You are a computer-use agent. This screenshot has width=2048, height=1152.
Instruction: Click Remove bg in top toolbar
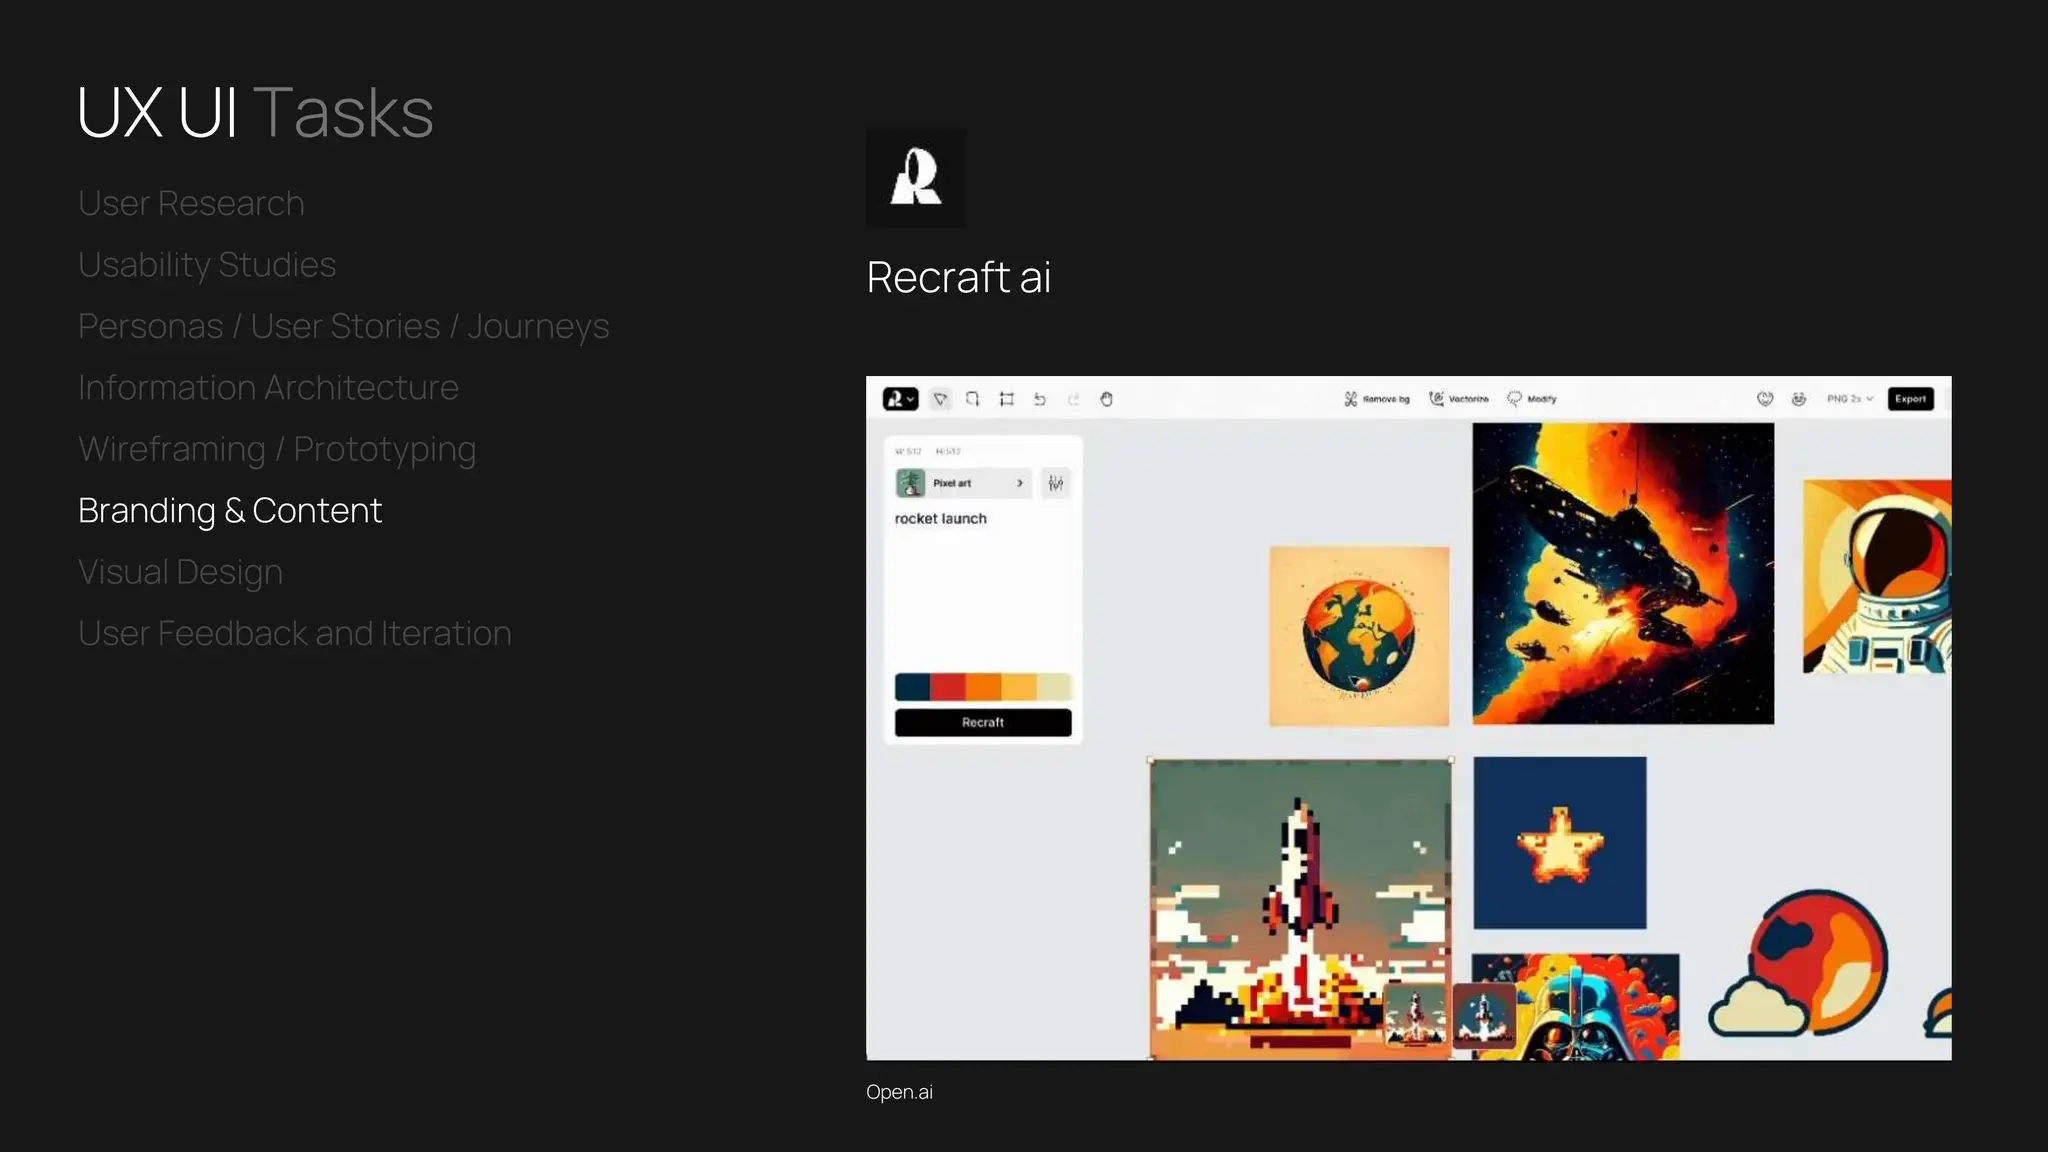pos(1377,399)
